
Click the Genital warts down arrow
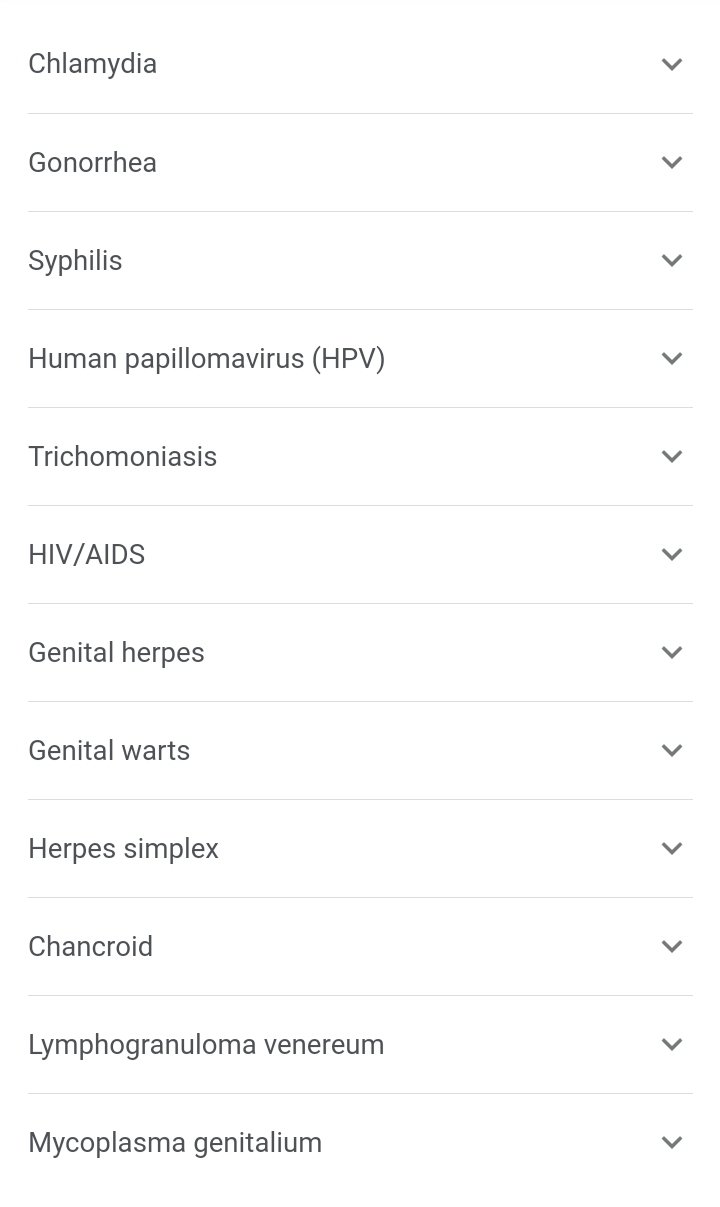click(672, 750)
